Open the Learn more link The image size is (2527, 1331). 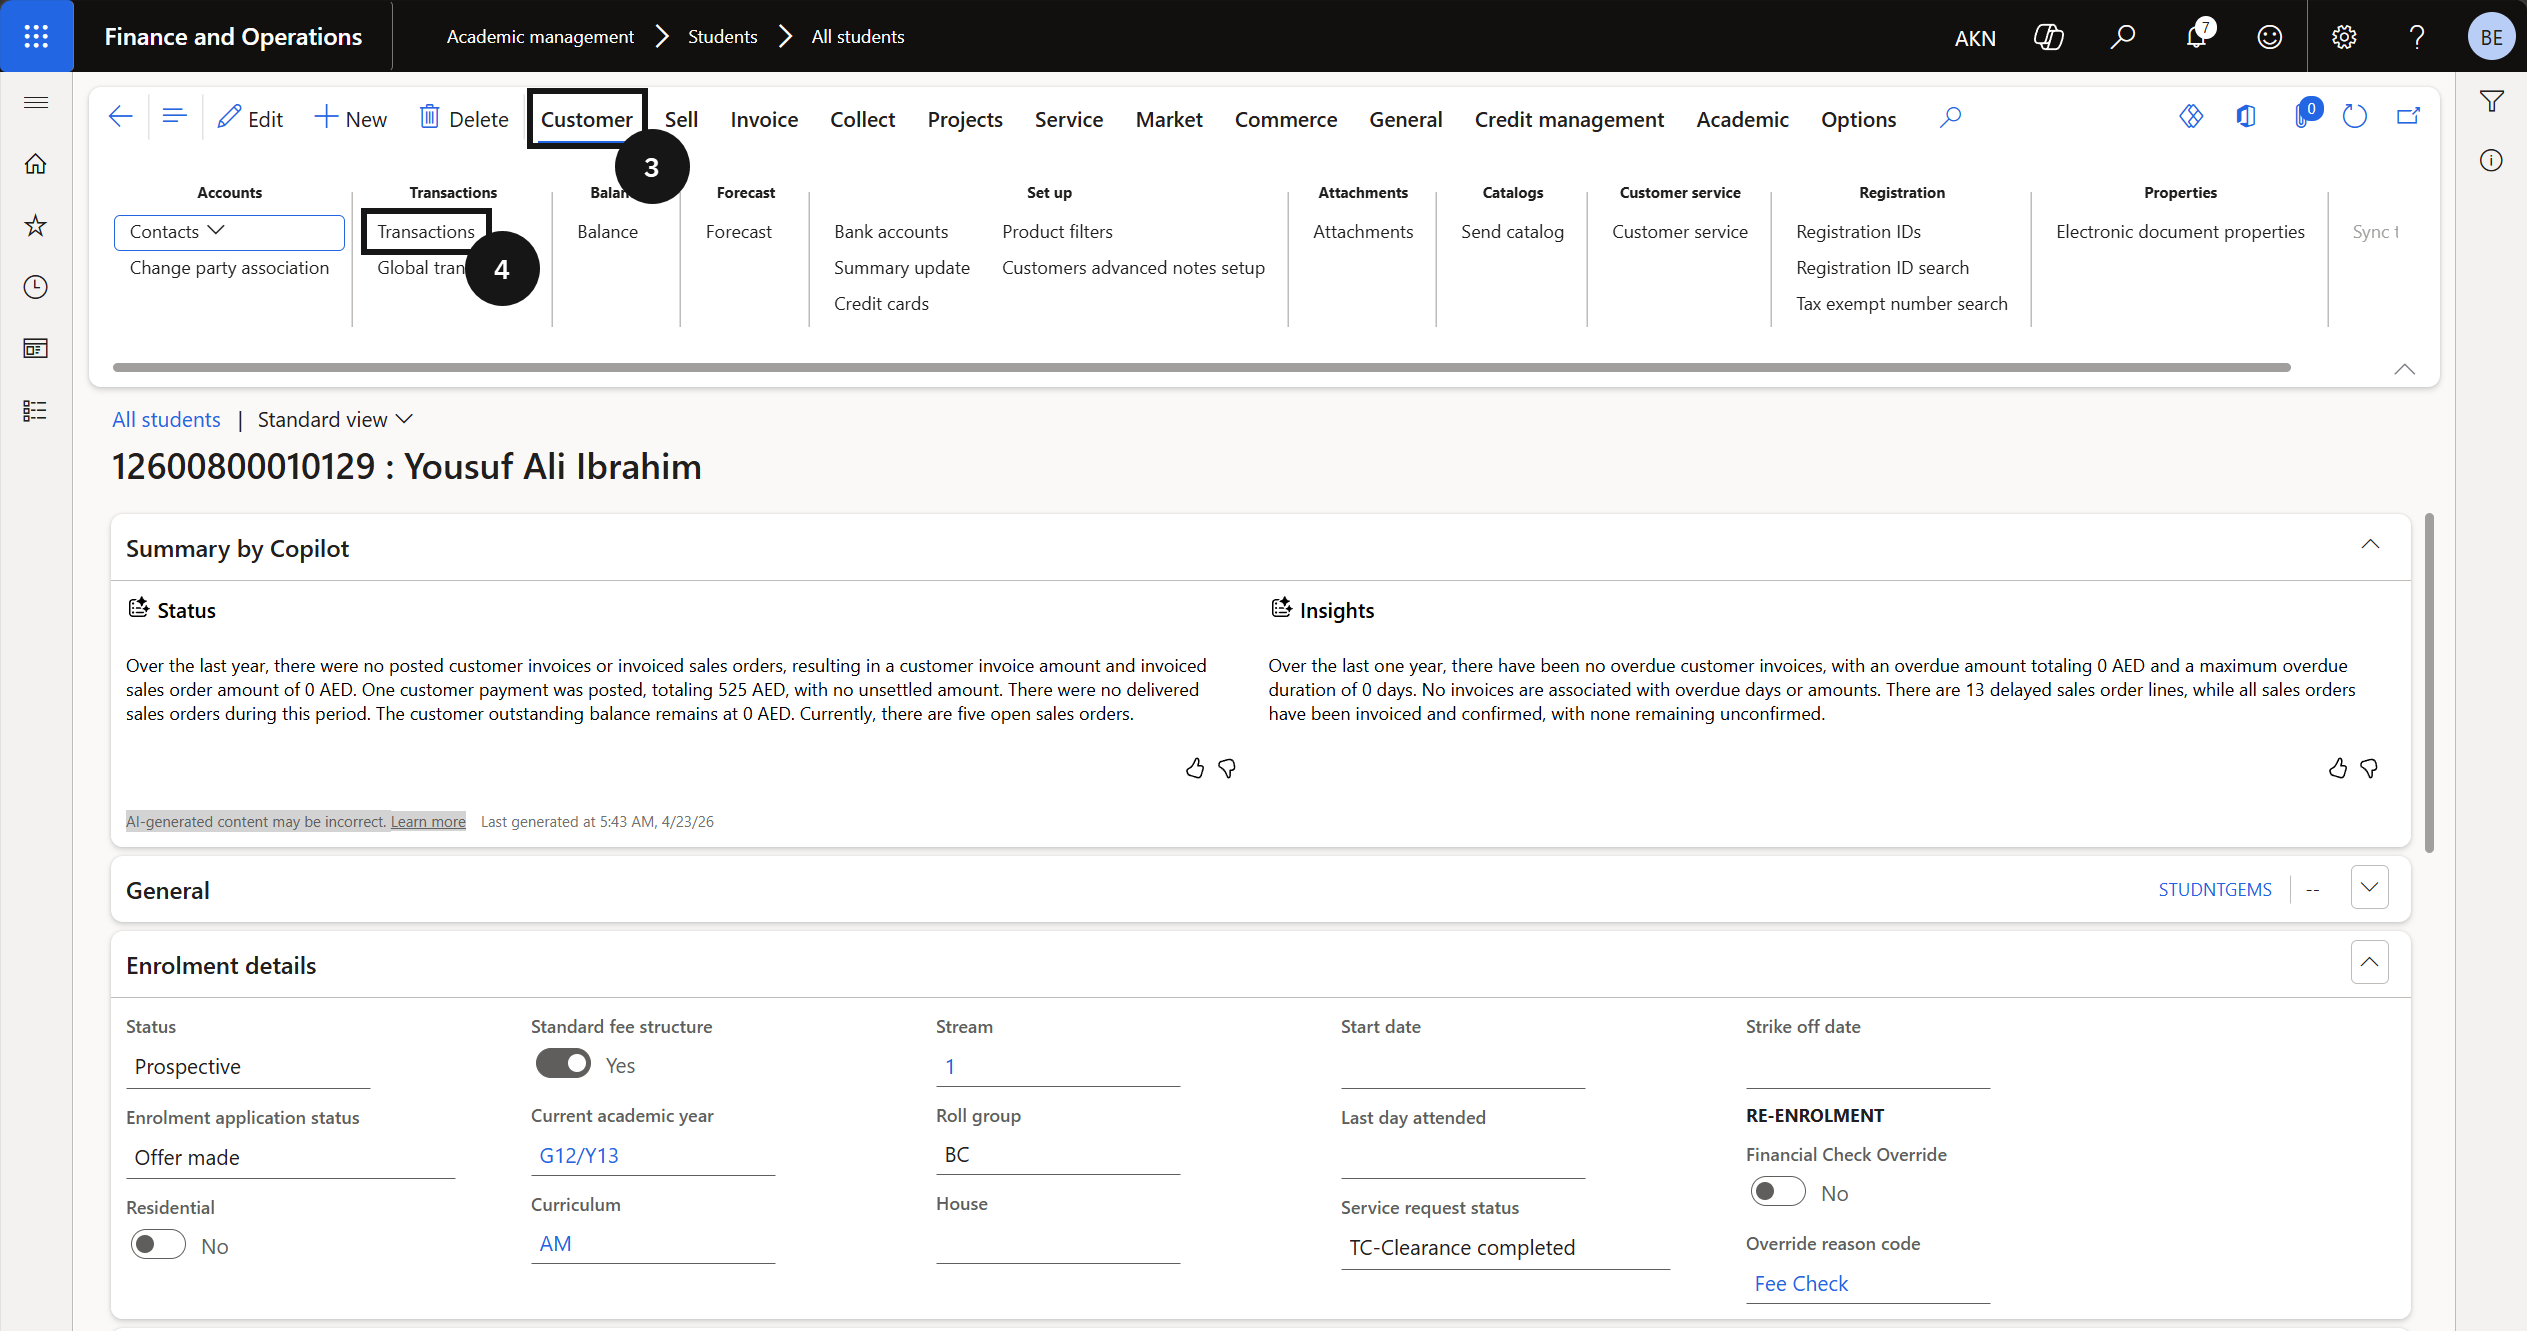[428, 822]
